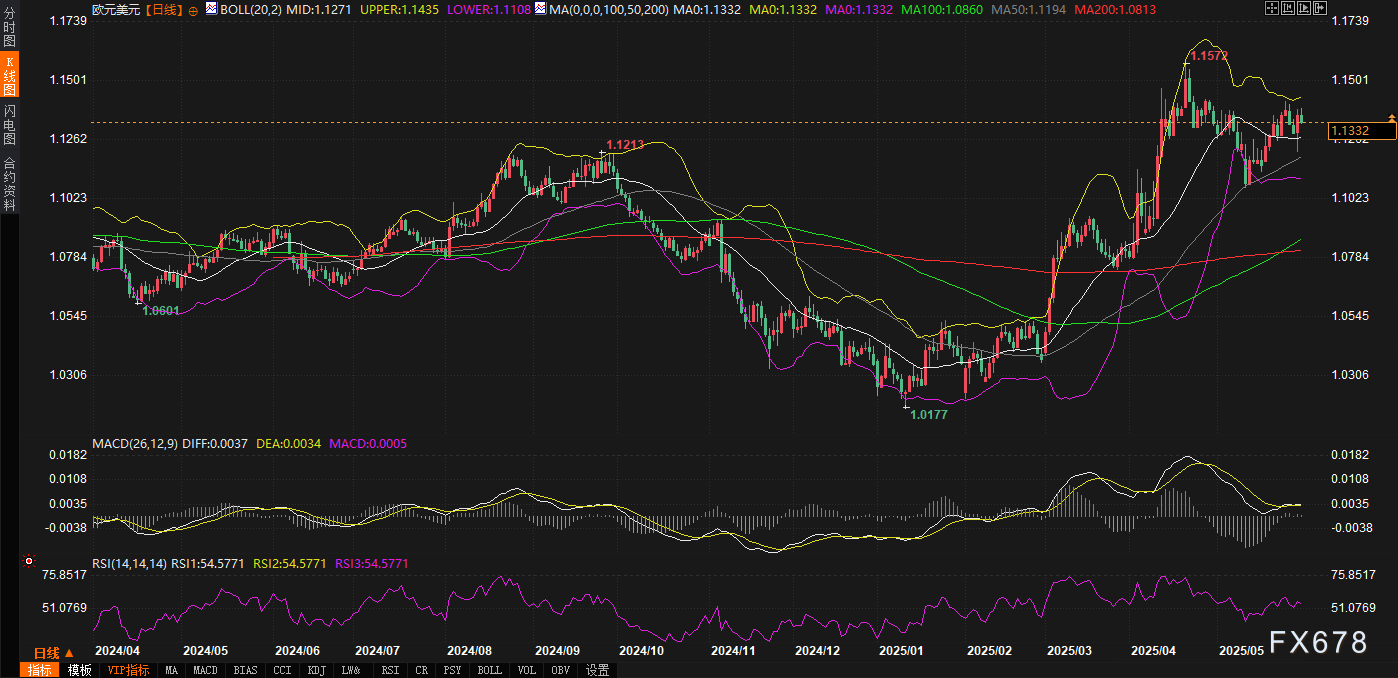Click the VIP指标 button
Screen dimensions: 1398x678
[x=128, y=670]
